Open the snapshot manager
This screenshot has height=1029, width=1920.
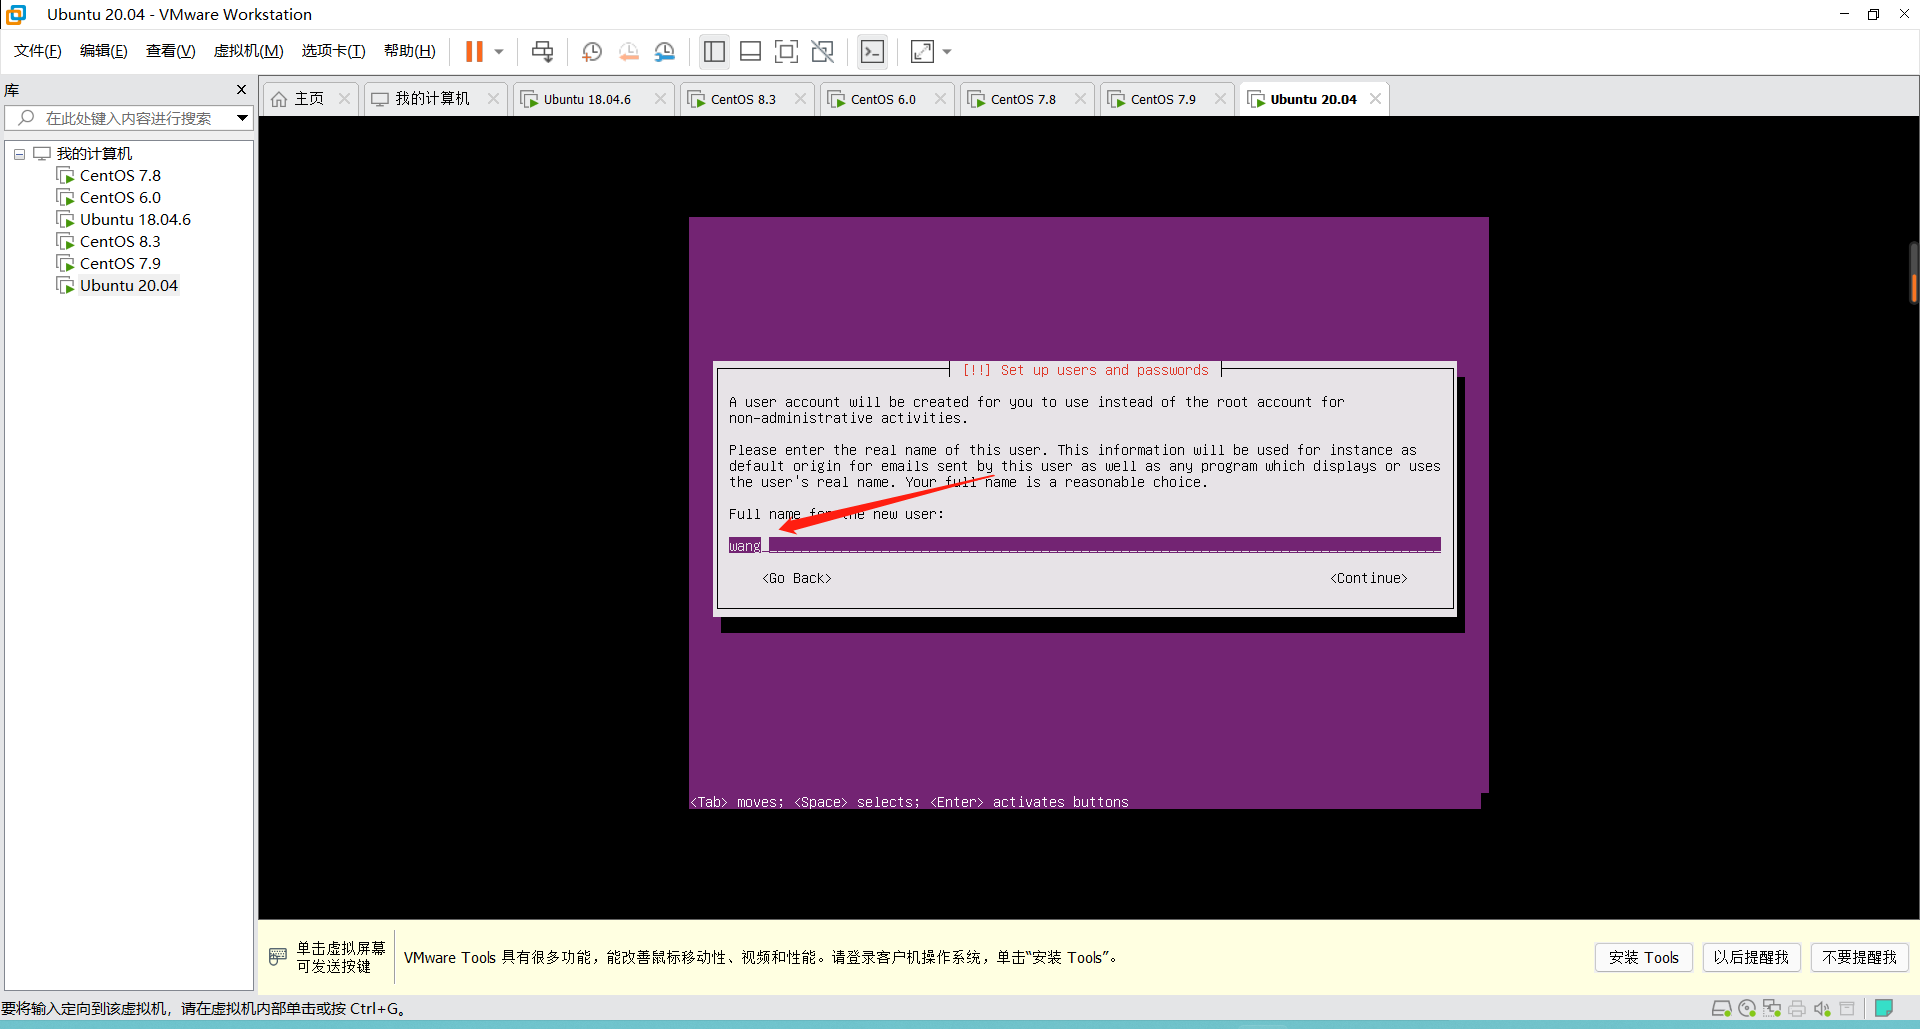click(x=665, y=51)
